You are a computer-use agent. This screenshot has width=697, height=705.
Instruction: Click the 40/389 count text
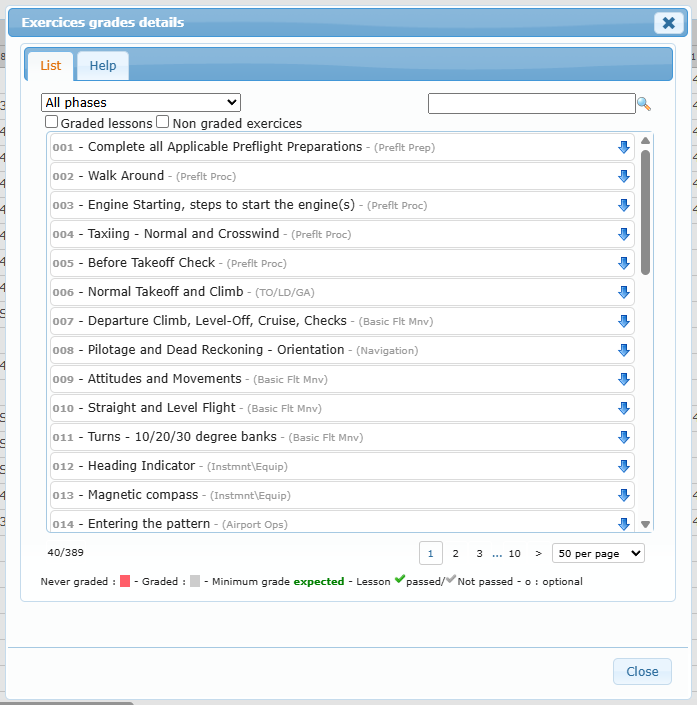click(x=66, y=553)
